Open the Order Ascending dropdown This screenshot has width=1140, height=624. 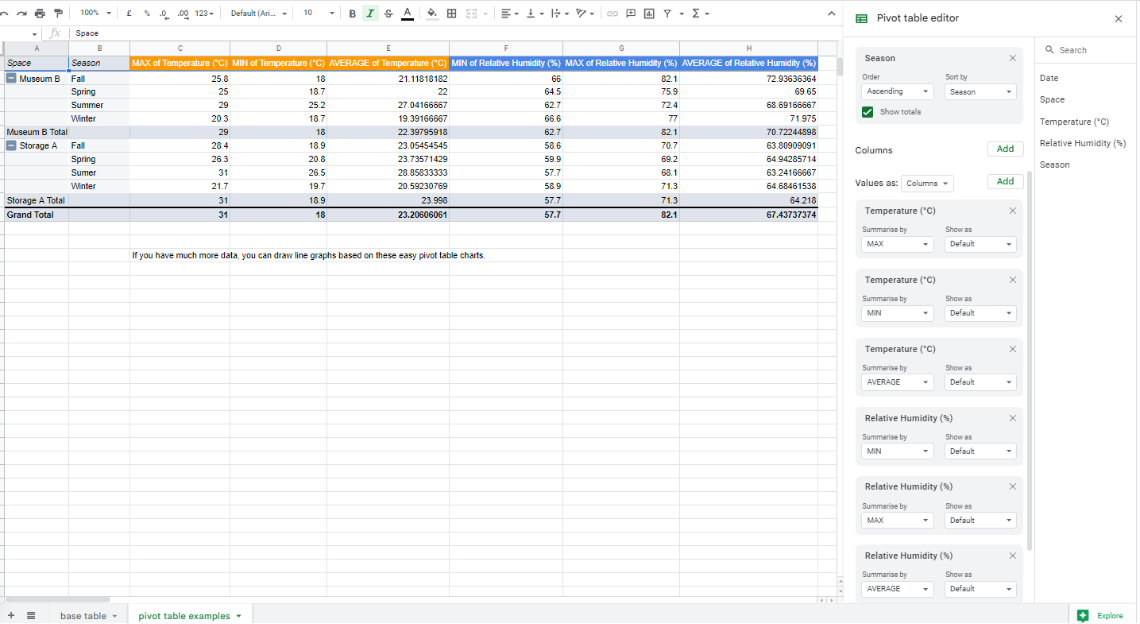pos(896,90)
